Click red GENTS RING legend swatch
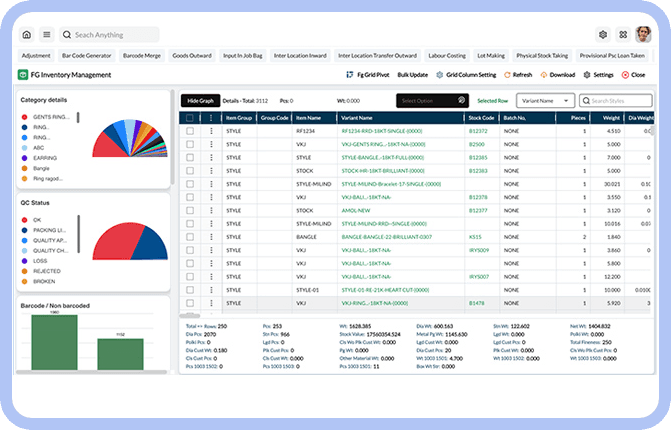Image resolution: width=671 pixels, height=430 pixels. tap(24, 117)
